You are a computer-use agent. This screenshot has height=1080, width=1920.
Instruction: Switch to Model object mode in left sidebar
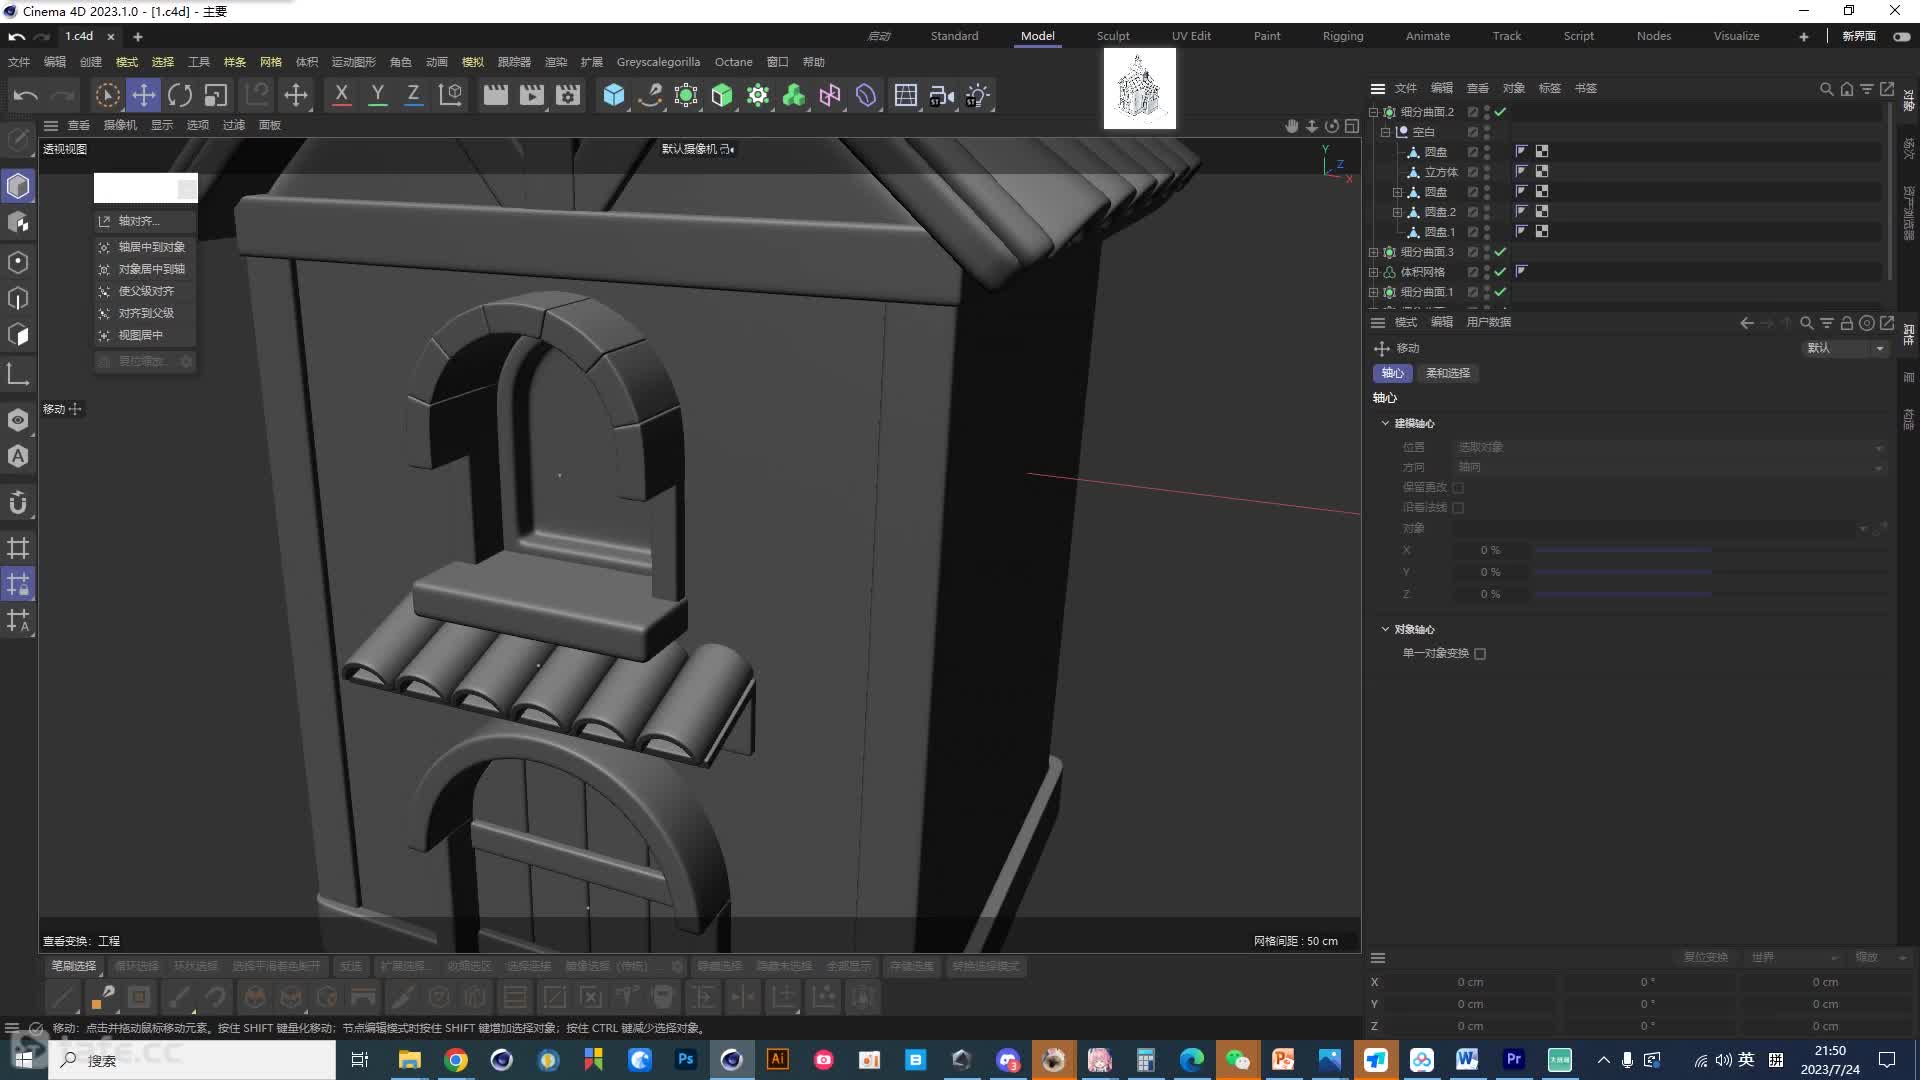click(18, 186)
